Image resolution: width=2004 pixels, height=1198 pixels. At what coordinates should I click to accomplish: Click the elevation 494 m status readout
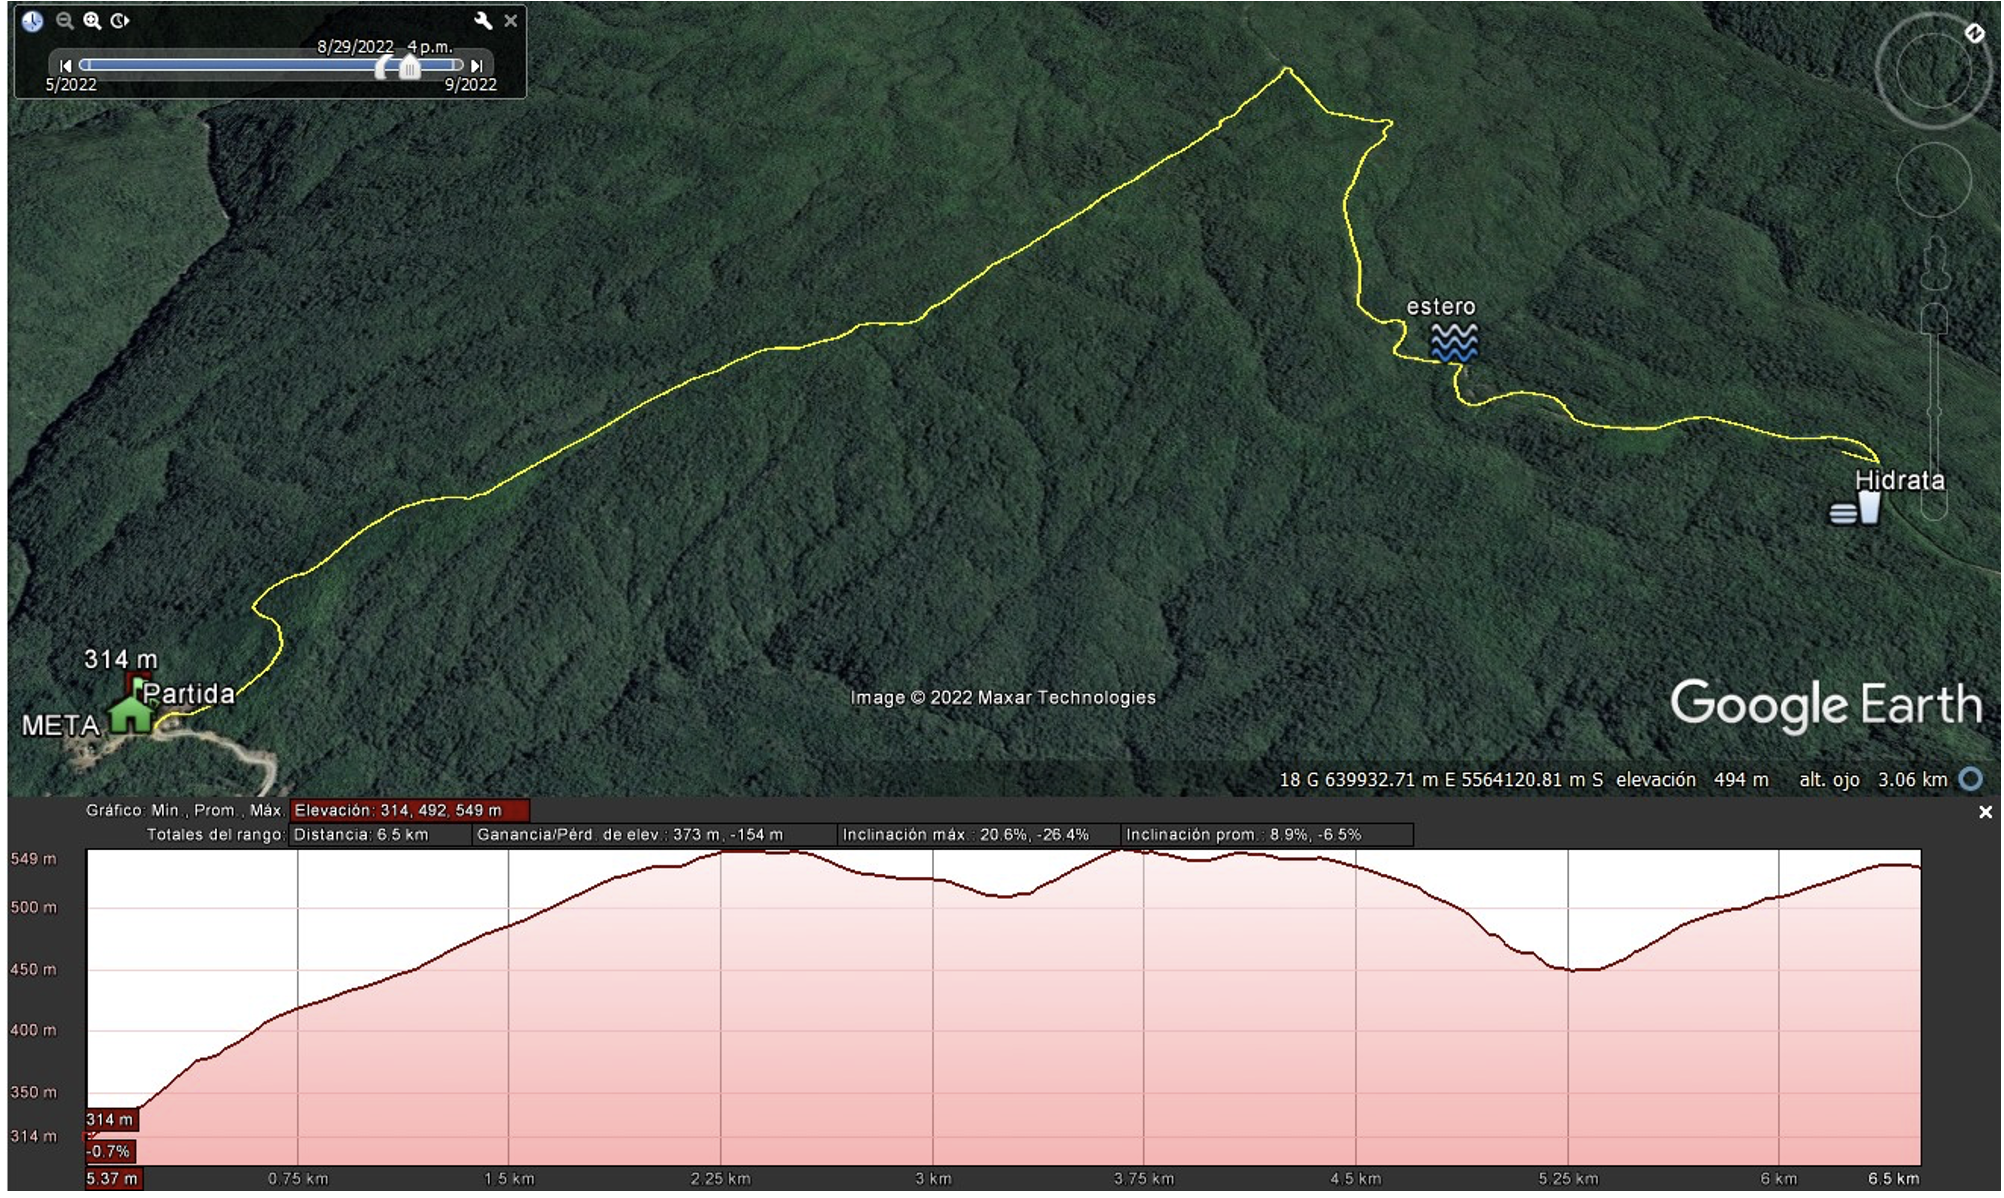(x=1692, y=780)
